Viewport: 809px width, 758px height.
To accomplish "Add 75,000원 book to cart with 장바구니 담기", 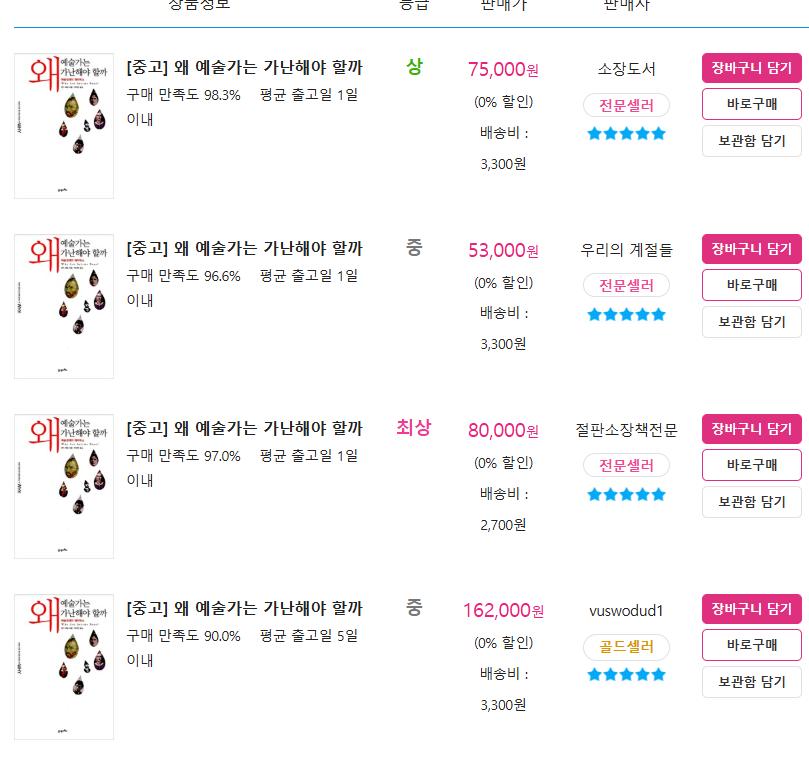I will (752, 68).
